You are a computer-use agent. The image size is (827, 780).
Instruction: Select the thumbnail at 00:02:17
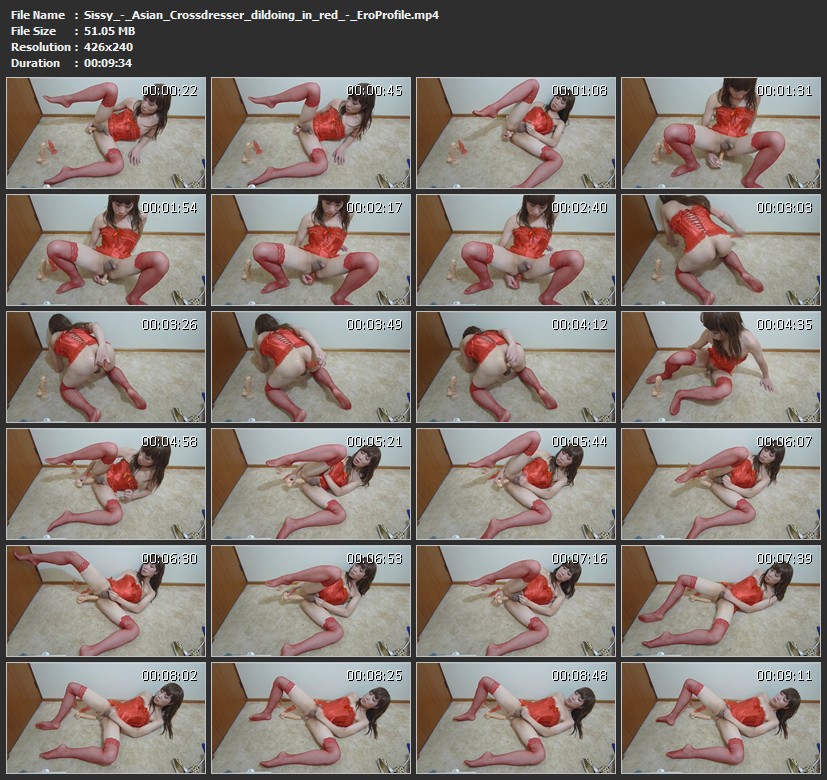311,249
